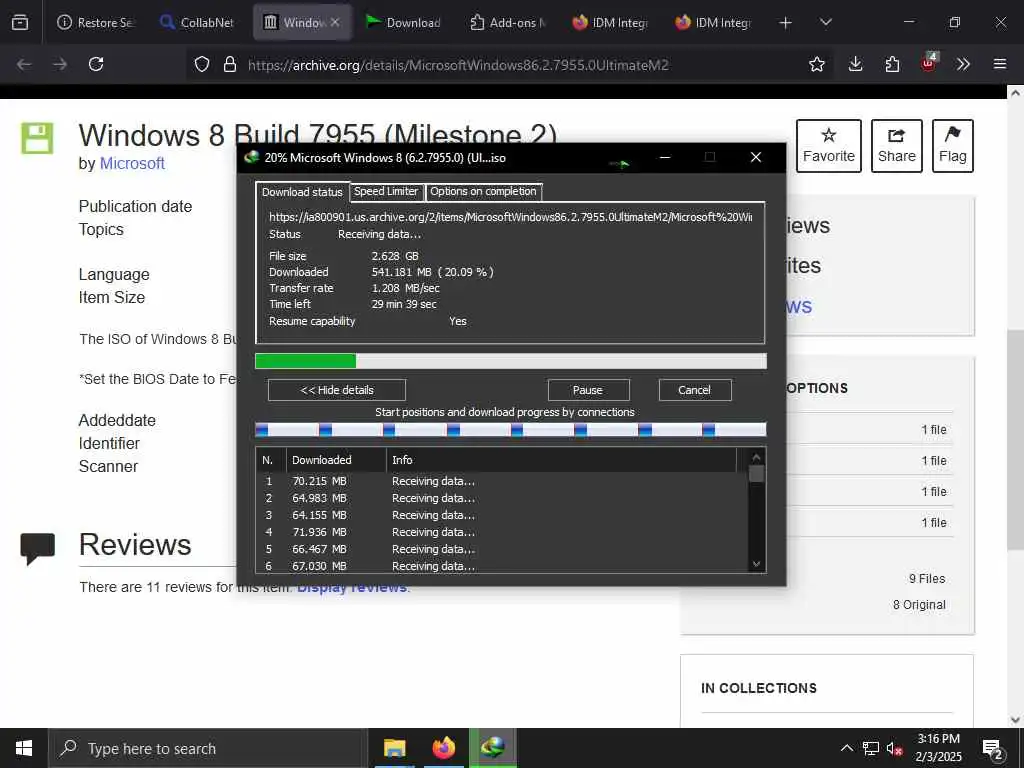Image resolution: width=1024 pixels, height=768 pixels.
Task: Cancel the IDM download
Action: [695, 390]
